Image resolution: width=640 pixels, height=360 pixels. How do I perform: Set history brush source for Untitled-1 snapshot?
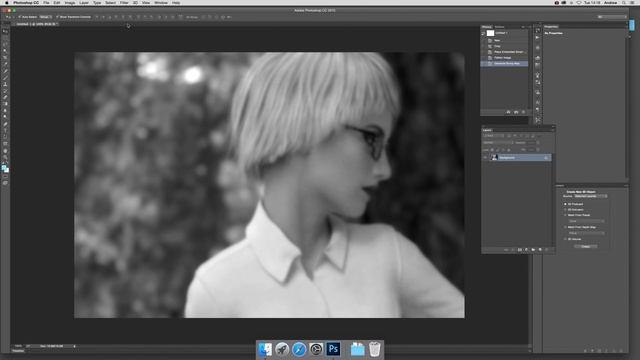(x=482, y=33)
